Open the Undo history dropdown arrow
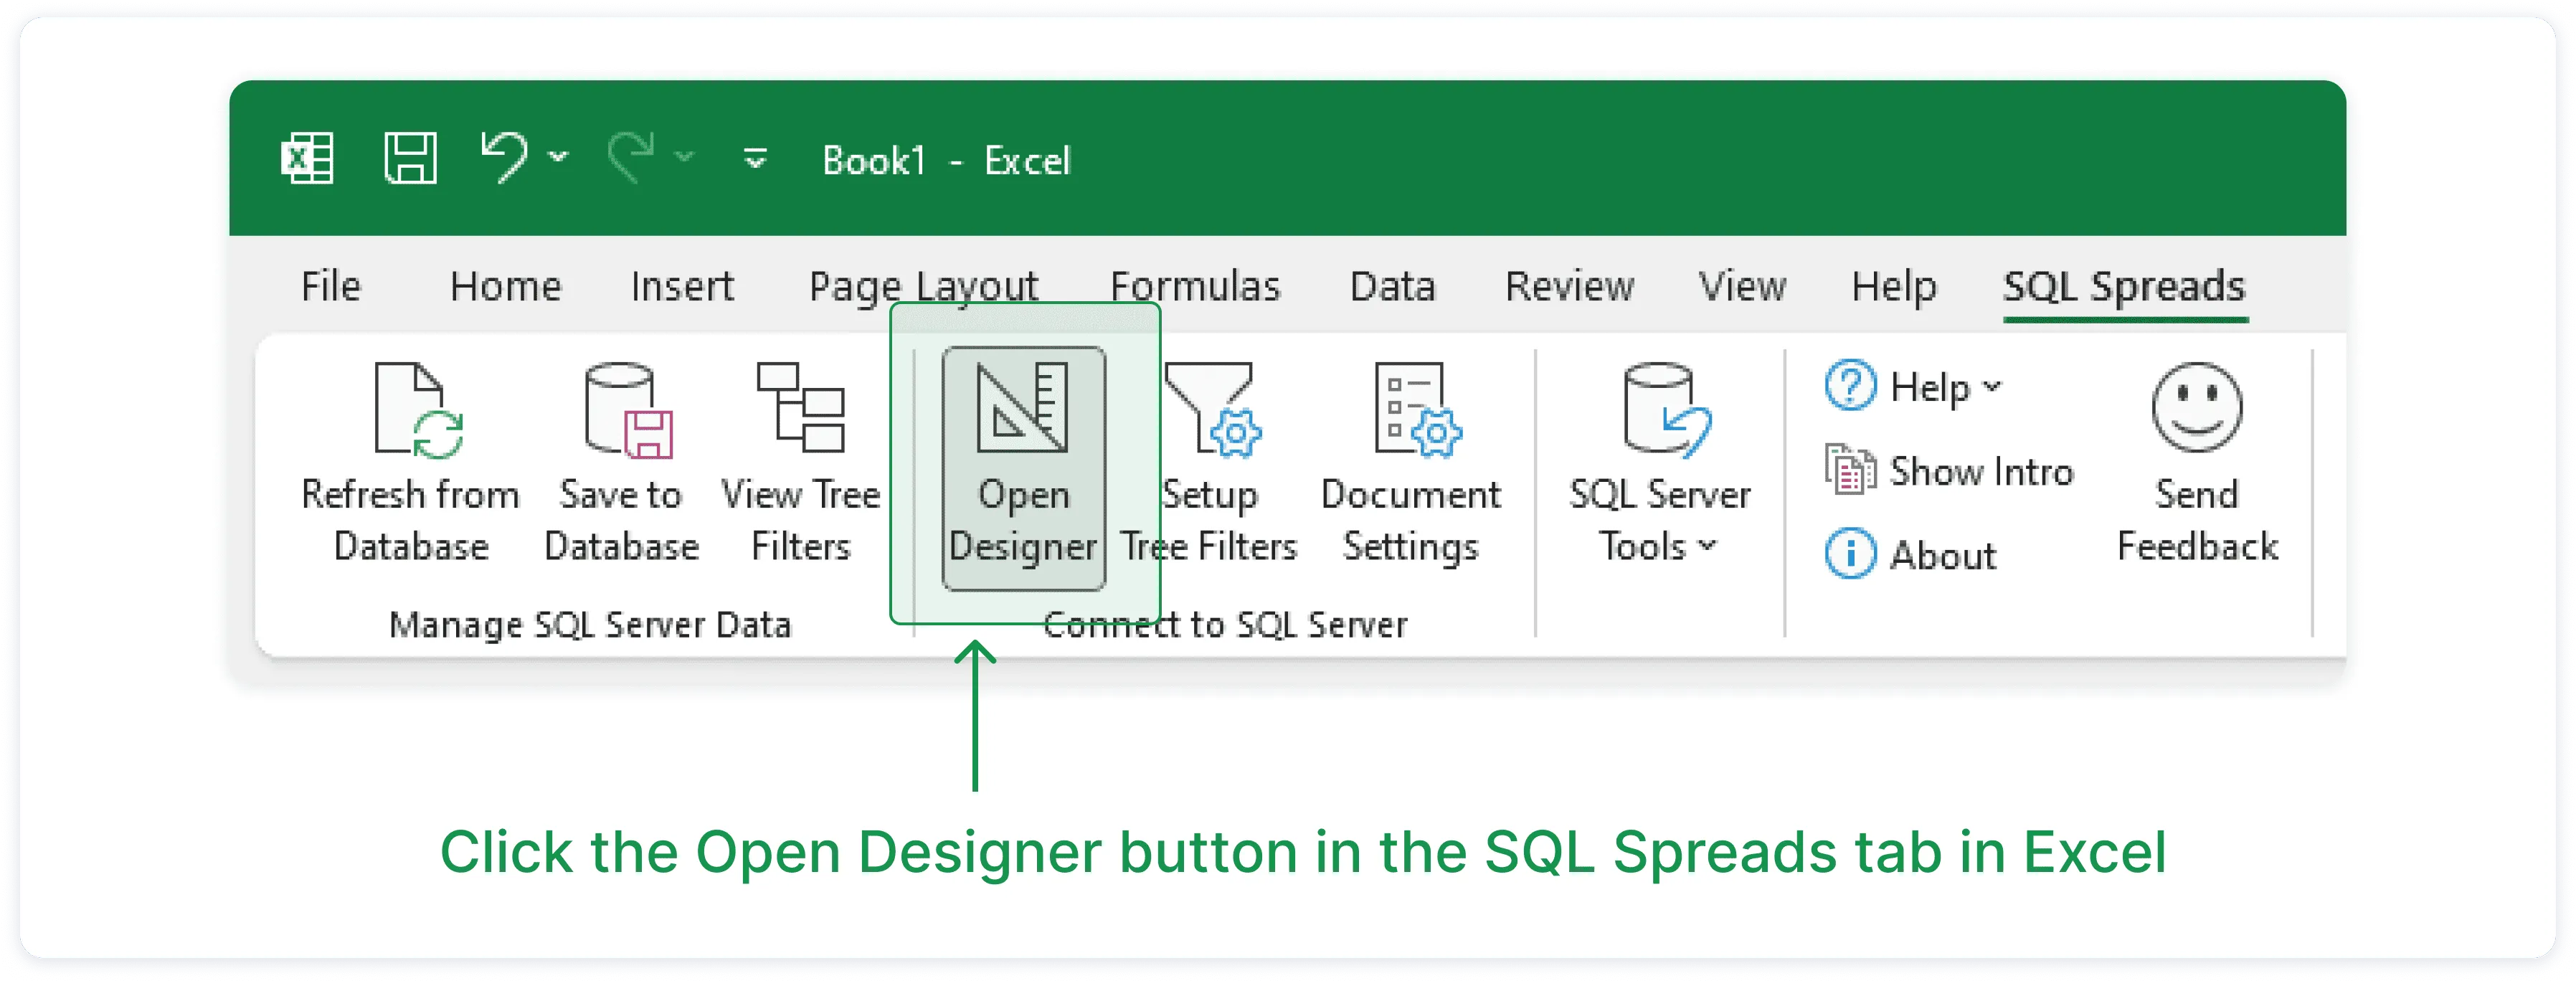The width and height of the screenshot is (2576, 981). pos(560,157)
